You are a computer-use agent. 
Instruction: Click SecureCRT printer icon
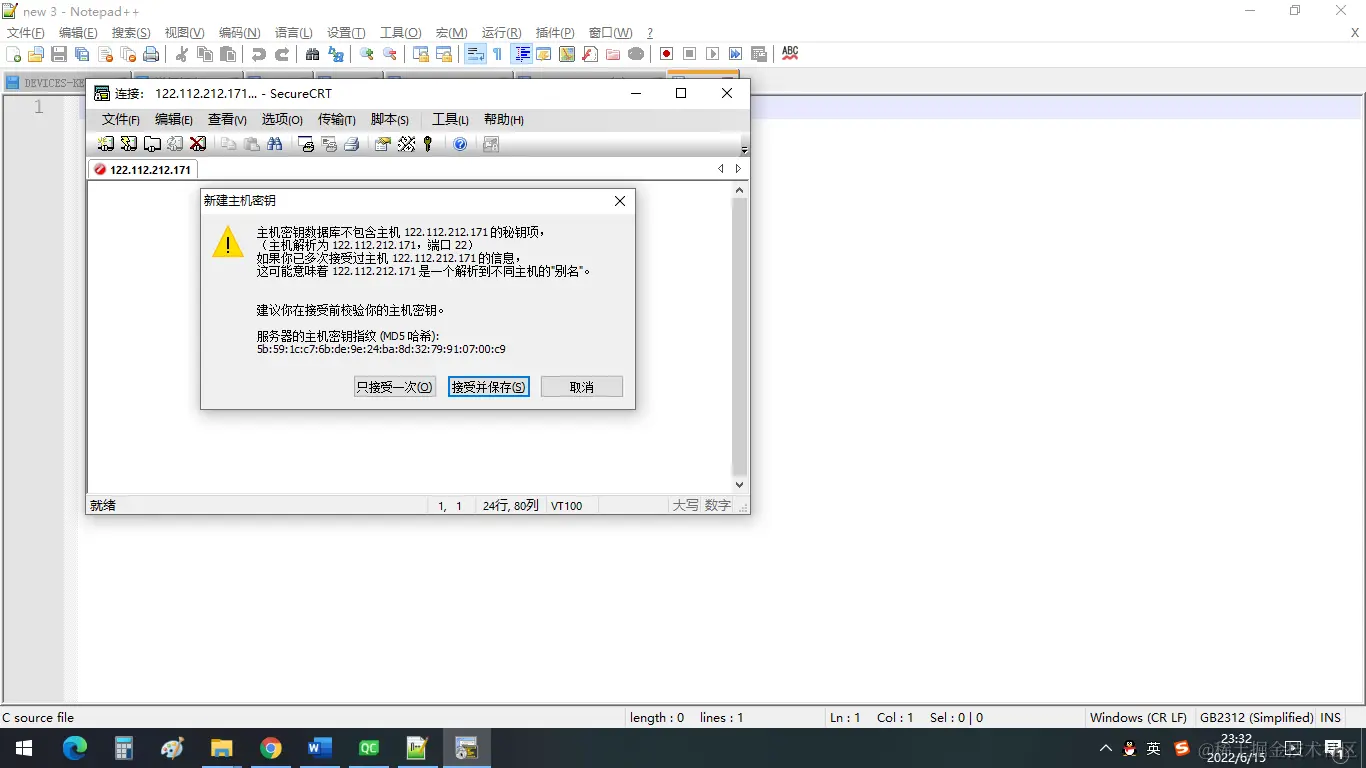pyautogui.click(x=351, y=144)
